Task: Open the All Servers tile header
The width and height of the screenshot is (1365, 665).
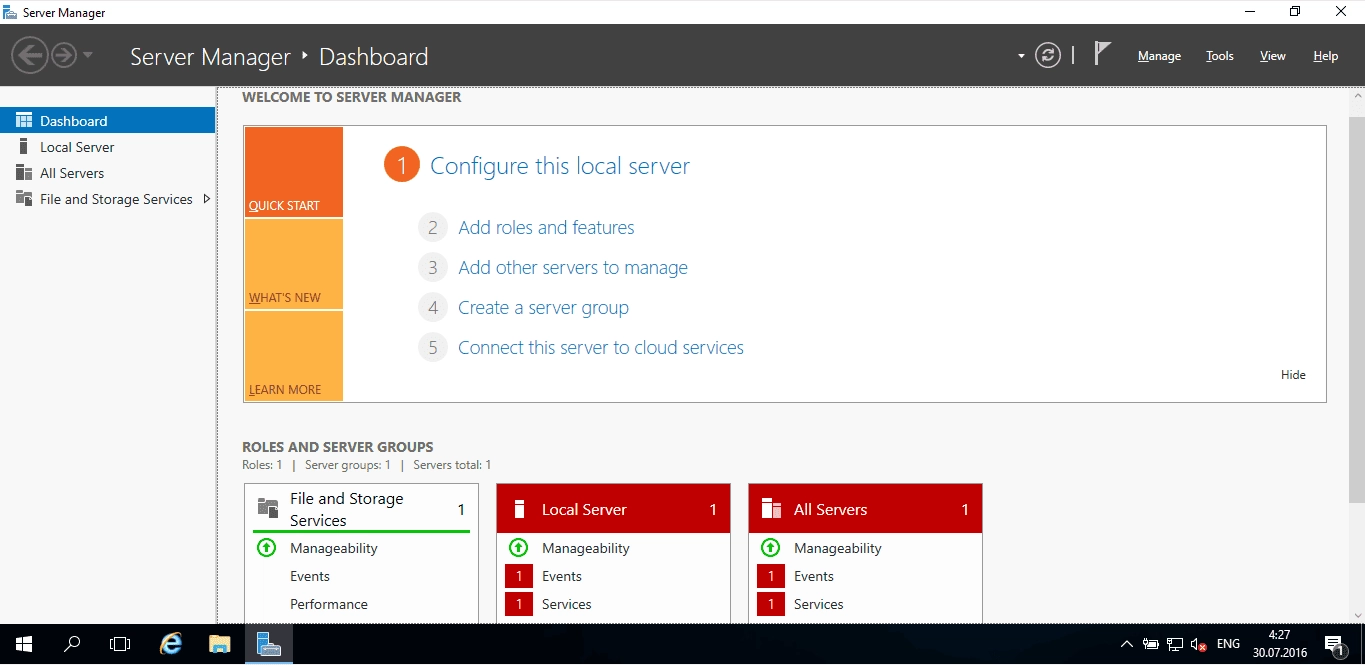Action: (866, 509)
